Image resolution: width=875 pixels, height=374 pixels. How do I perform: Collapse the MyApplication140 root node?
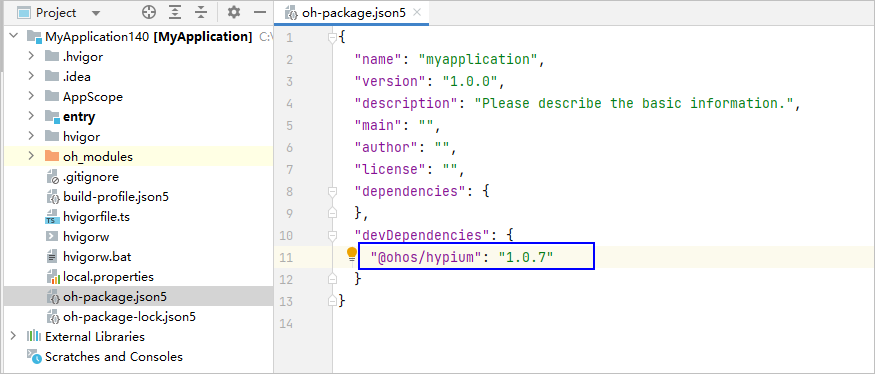(x=14, y=37)
